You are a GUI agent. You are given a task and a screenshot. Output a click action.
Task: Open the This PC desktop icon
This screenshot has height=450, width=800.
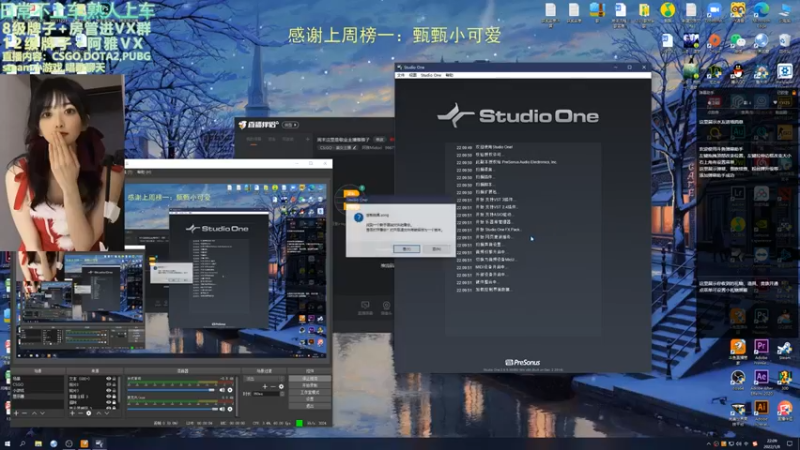785,10
